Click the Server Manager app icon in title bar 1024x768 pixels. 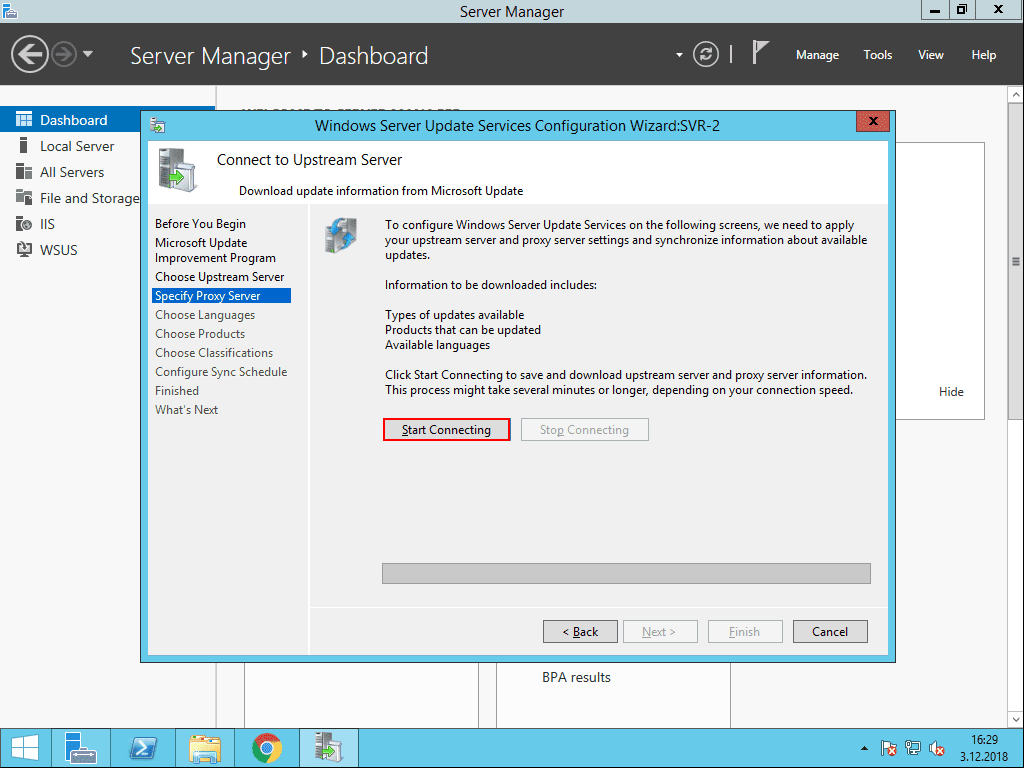(10, 10)
